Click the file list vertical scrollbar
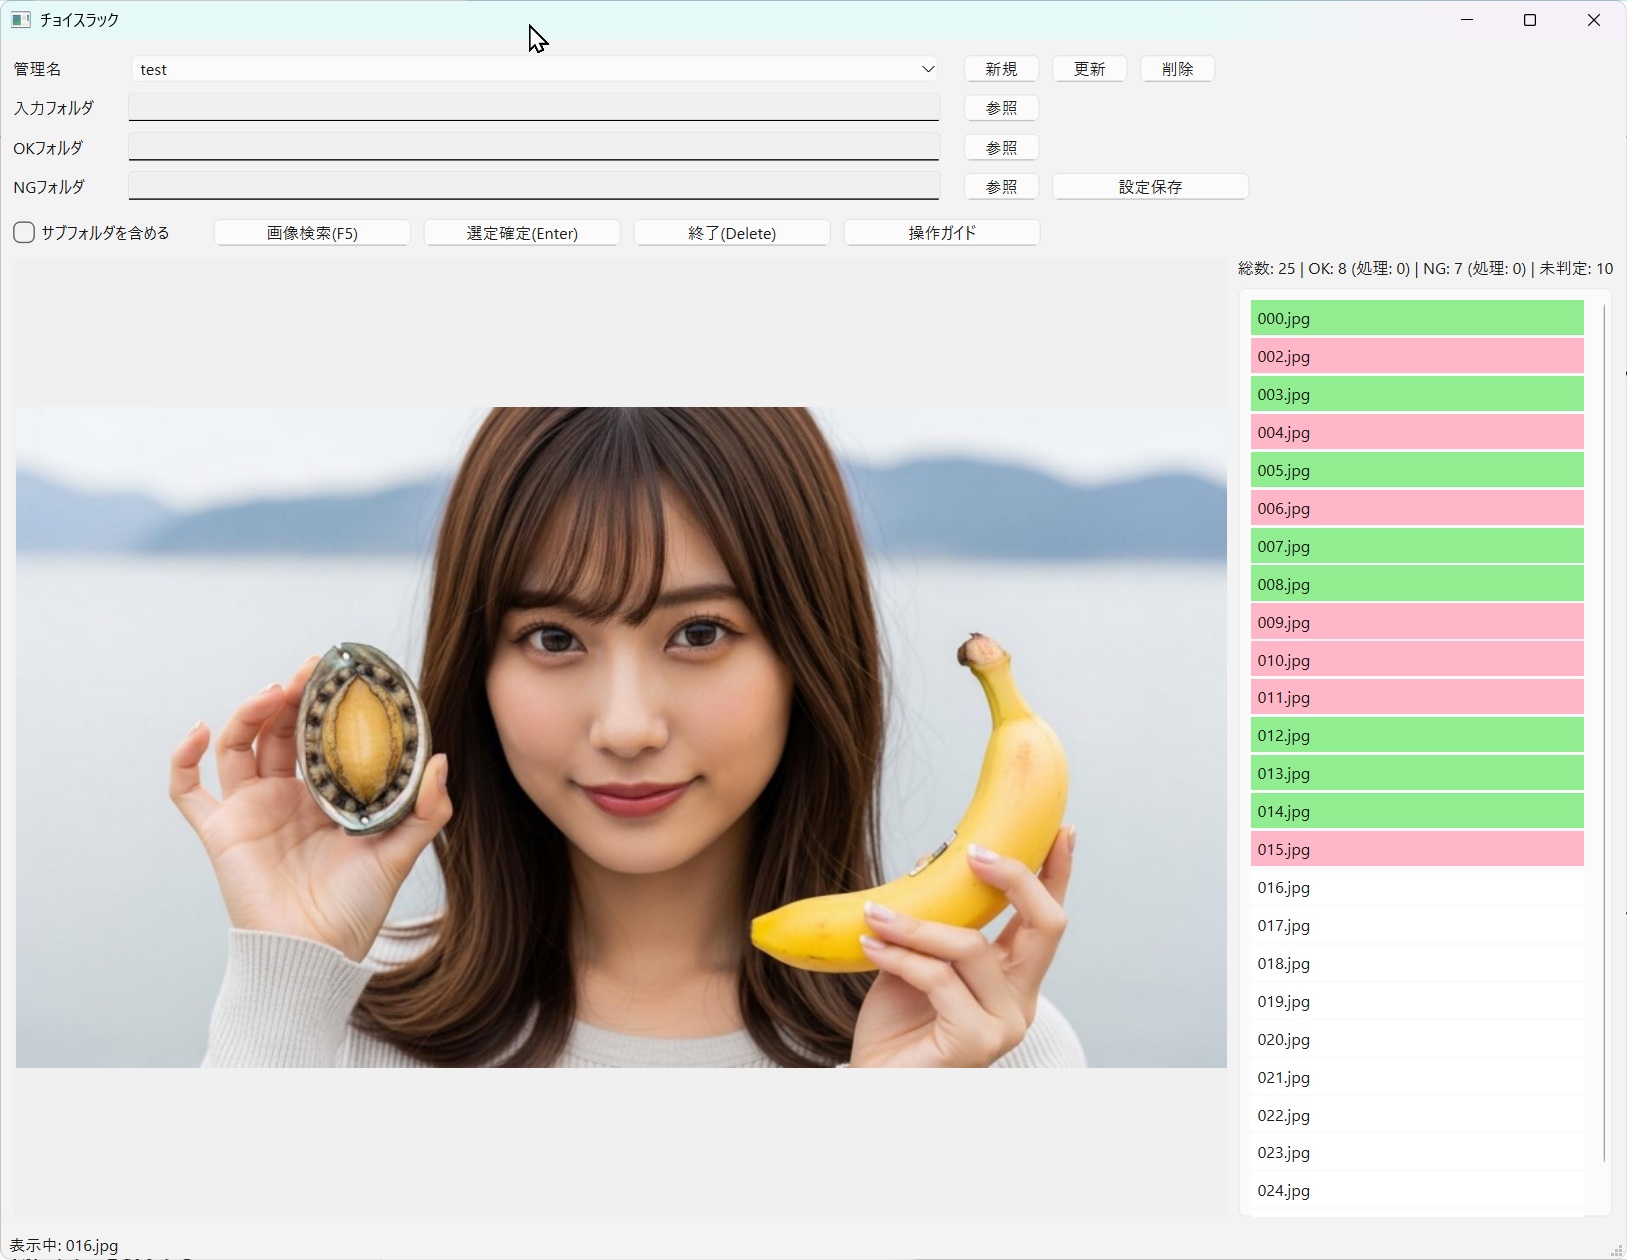The height and width of the screenshot is (1260, 1627). coord(1604,730)
